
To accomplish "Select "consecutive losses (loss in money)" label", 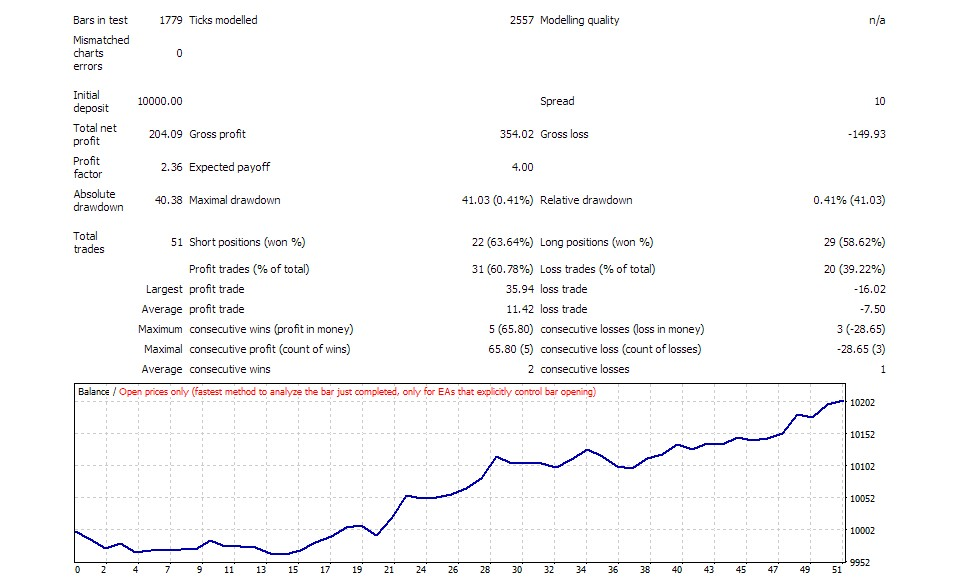I will click(622, 330).
